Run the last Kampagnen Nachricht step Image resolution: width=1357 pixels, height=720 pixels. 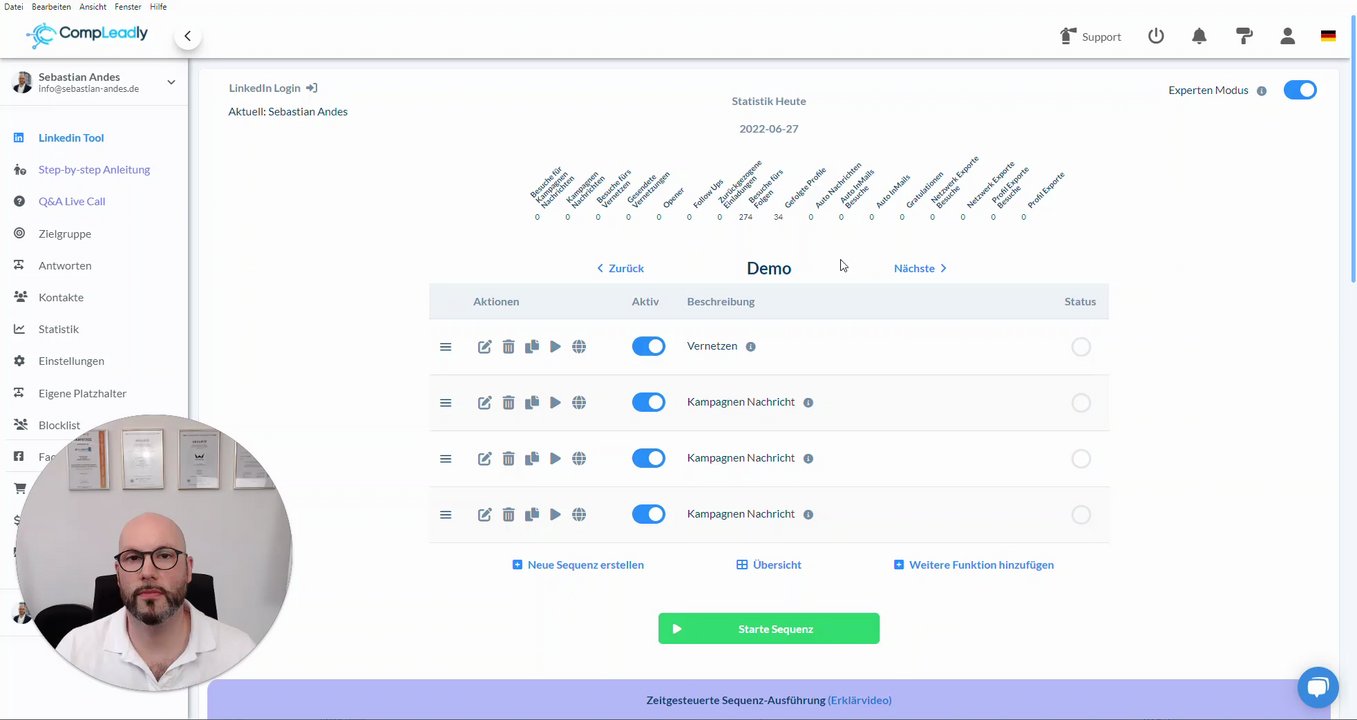coord(555,515)
